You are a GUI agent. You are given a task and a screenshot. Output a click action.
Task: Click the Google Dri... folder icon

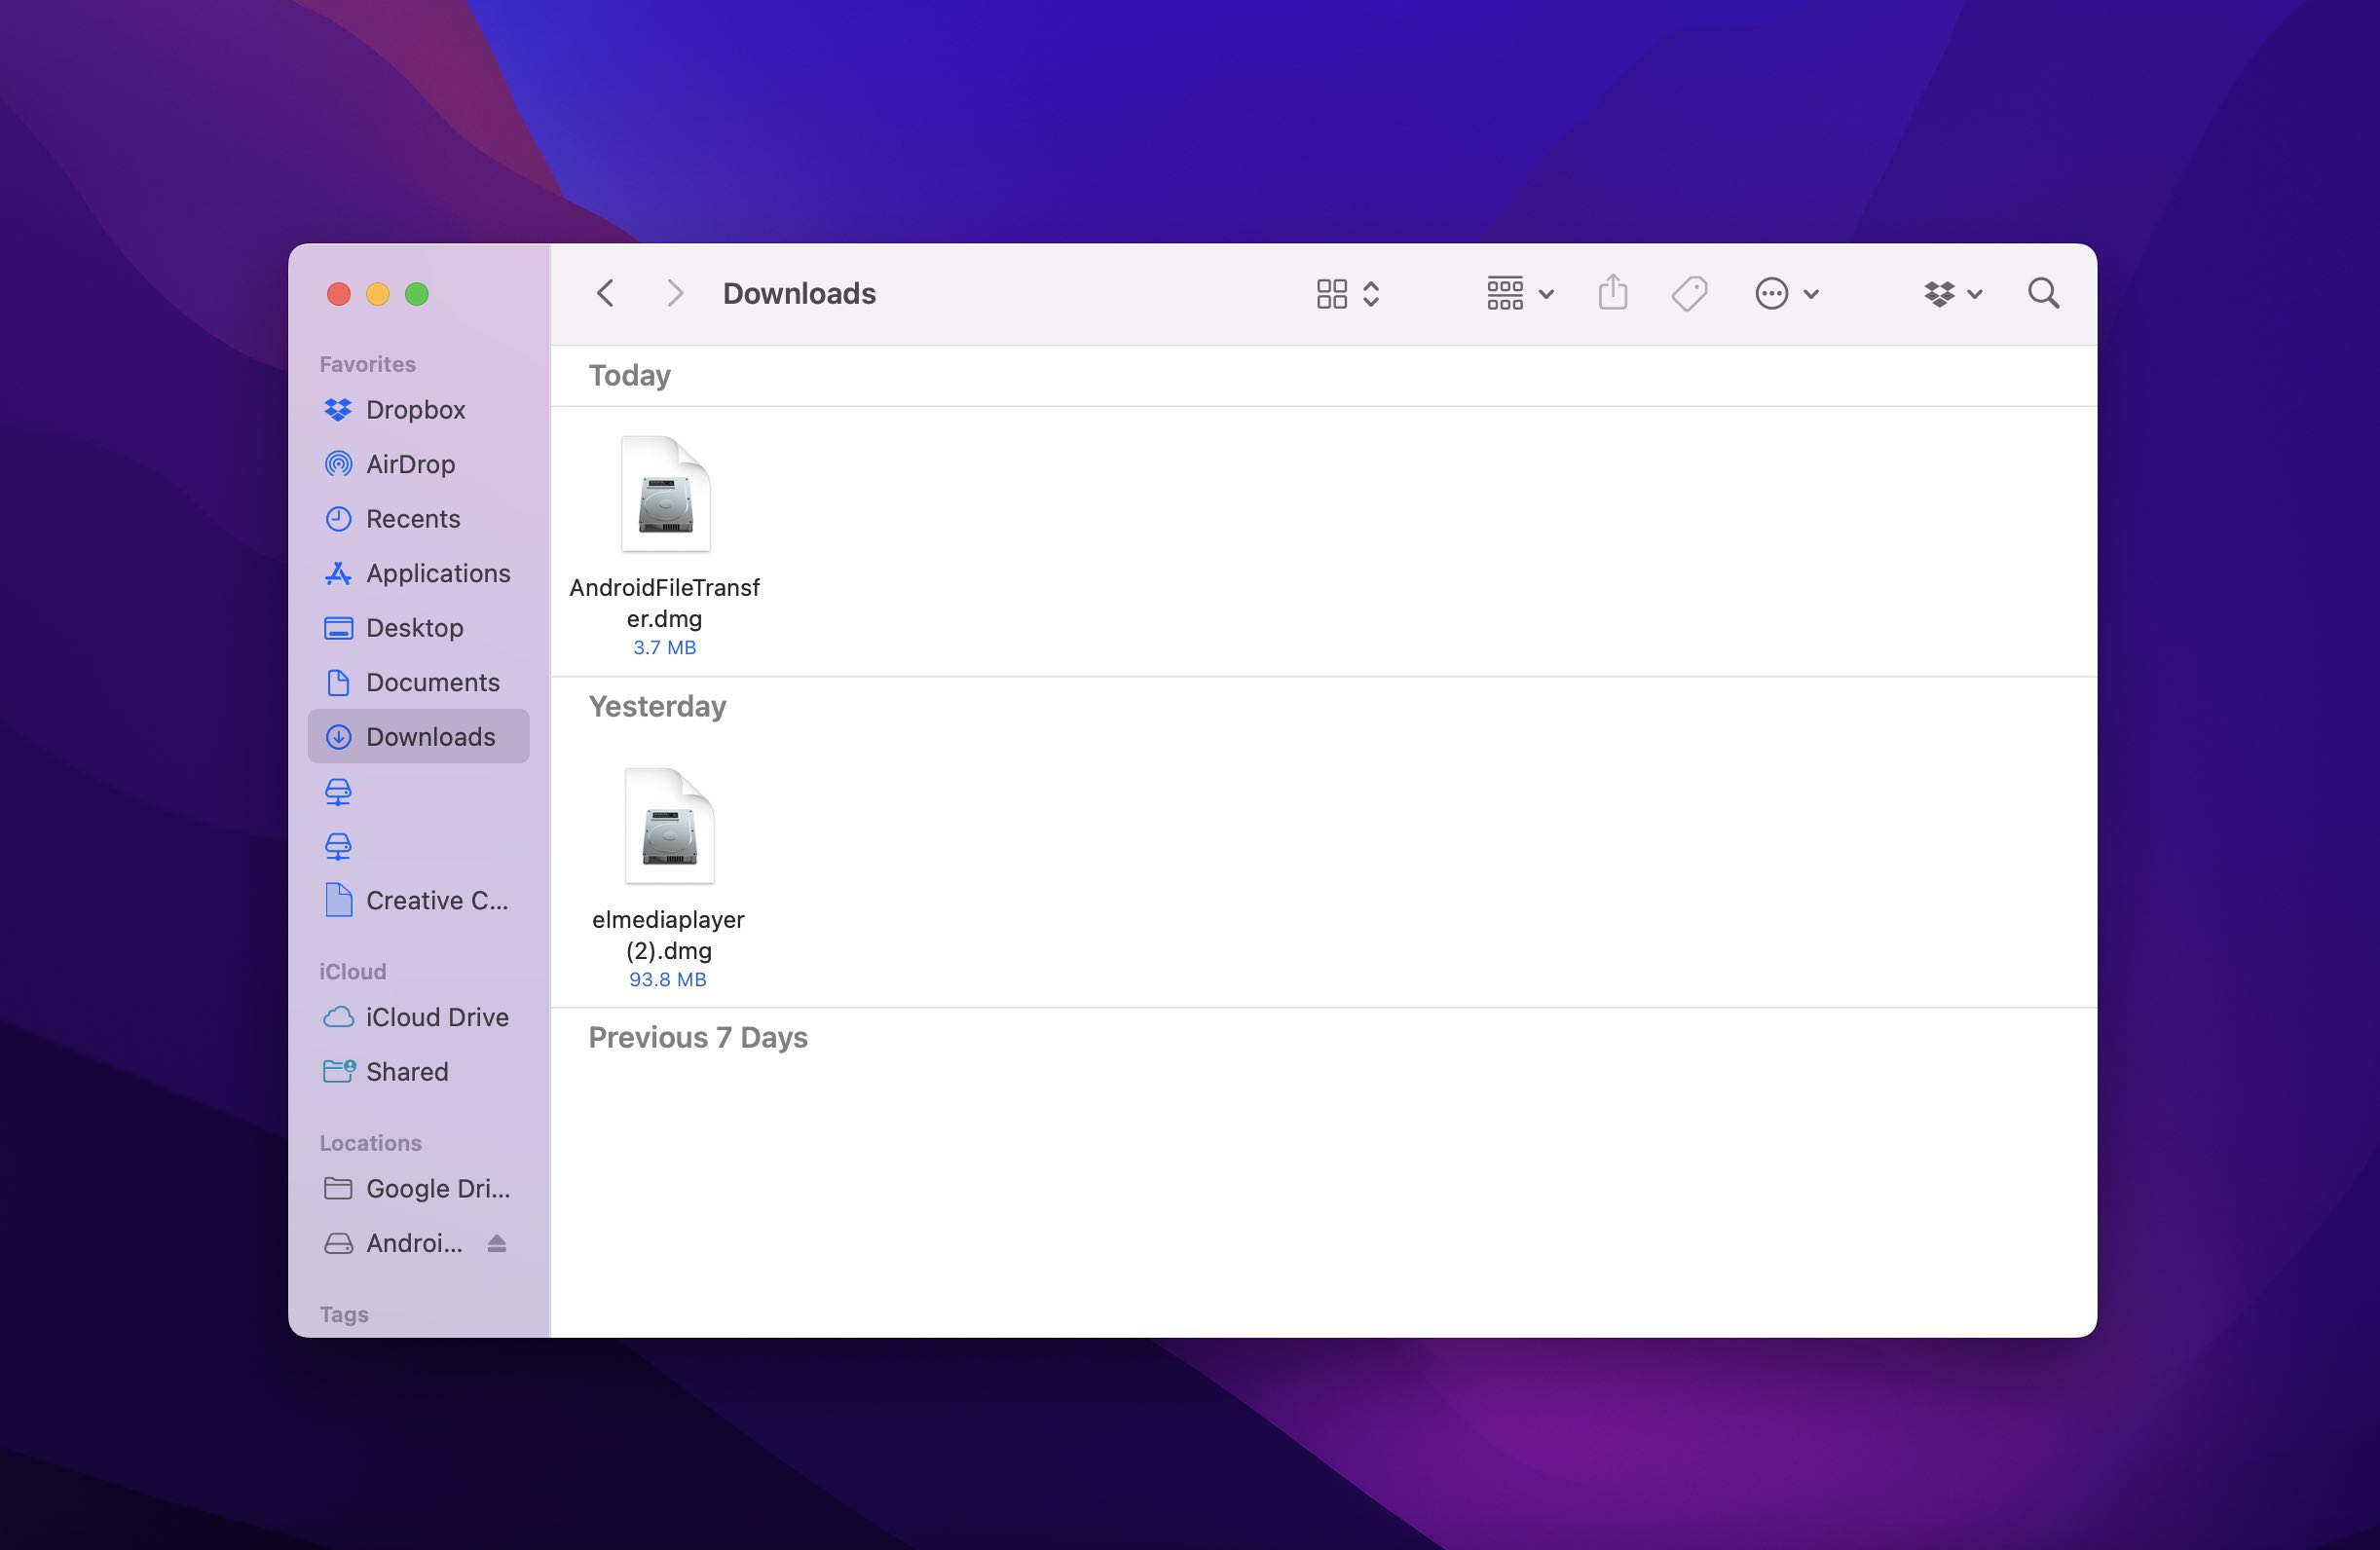coord(338,1188)
